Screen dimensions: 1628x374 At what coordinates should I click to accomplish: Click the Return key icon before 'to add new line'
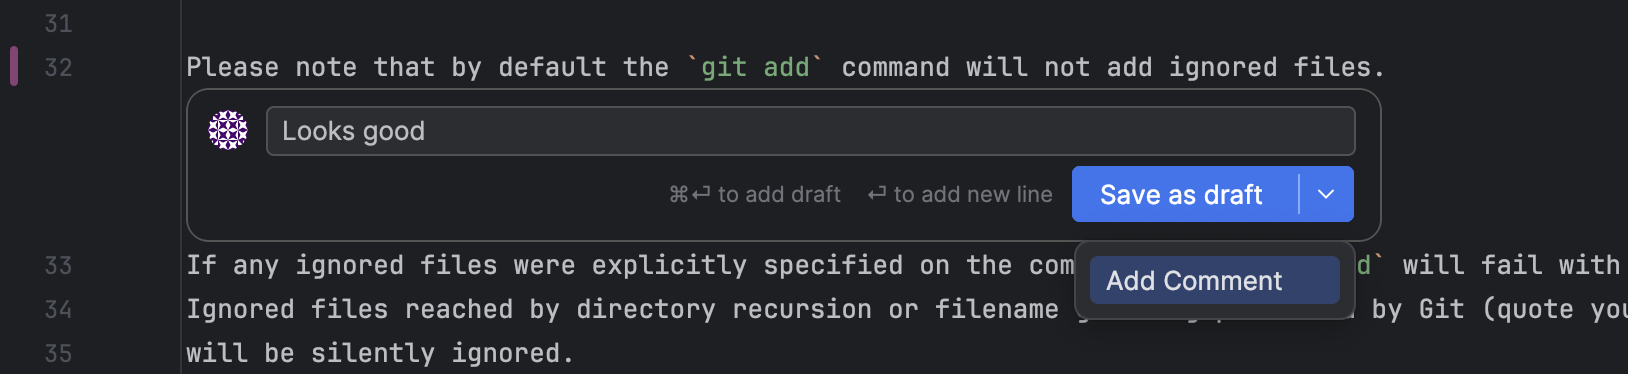877,194
